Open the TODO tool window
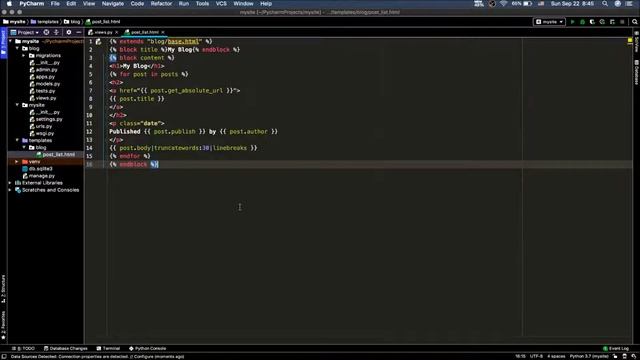 [x=24, y=349]
